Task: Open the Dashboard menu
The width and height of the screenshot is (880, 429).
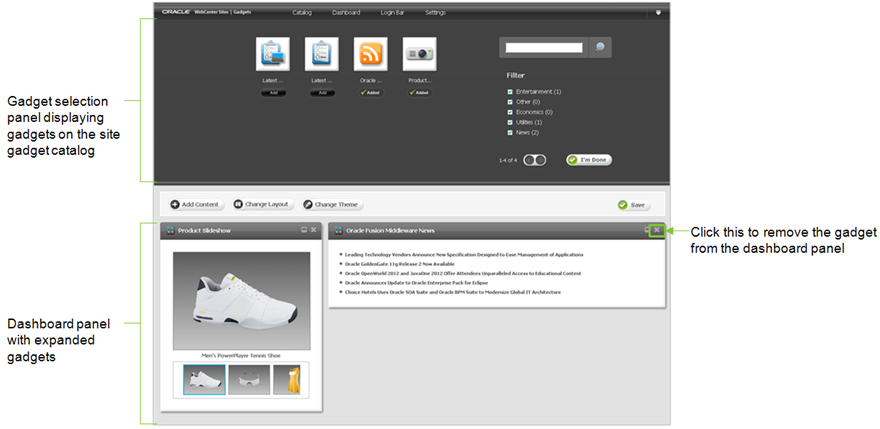Action: [346, 12]
